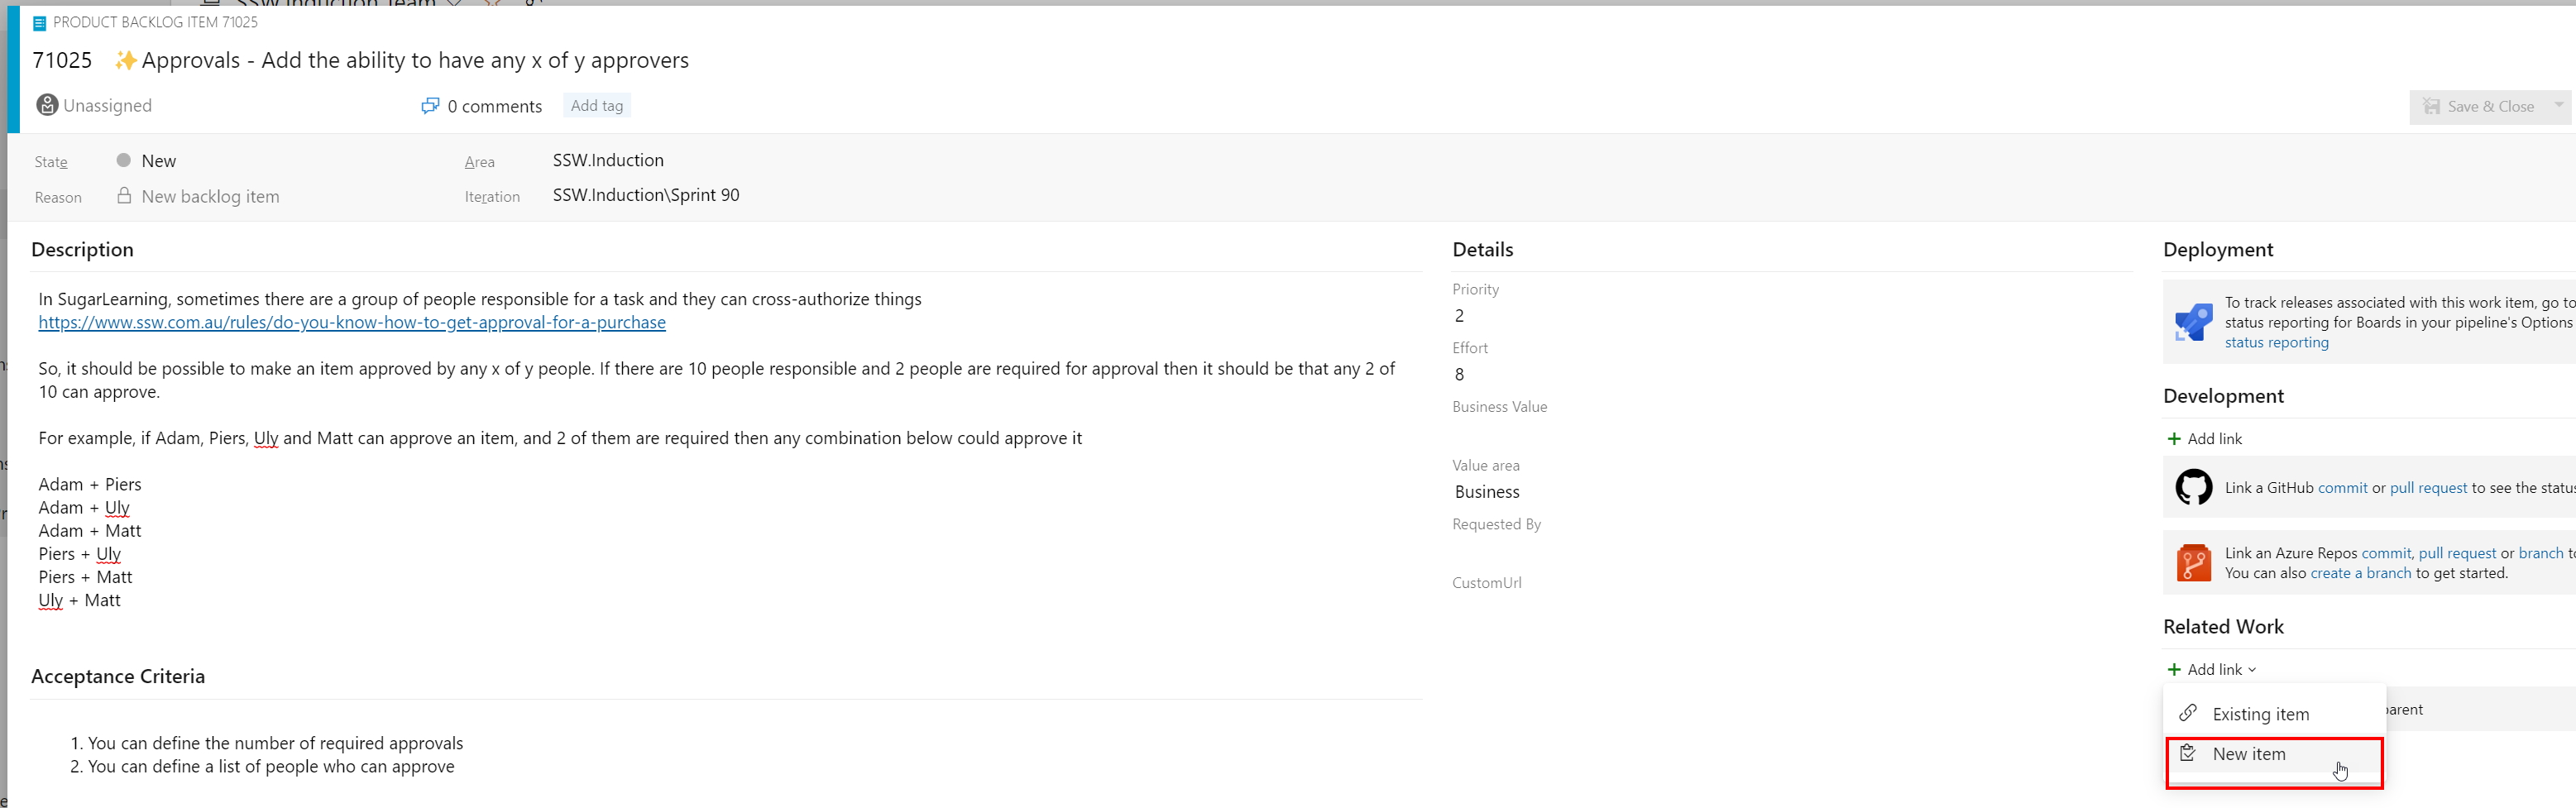Open the State dropdown showing New
Image resolution: width=2576 pixels, height=808 pixels.
pos(159,161)
